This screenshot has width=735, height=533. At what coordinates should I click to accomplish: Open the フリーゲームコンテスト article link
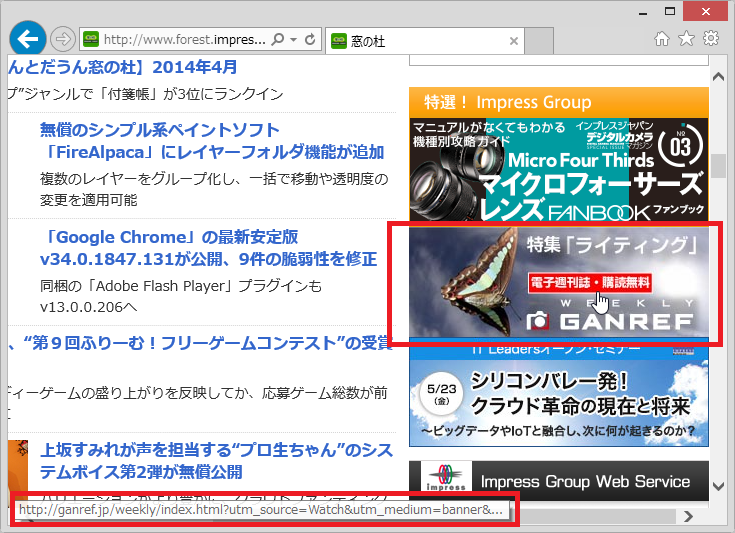coord(201,343)
